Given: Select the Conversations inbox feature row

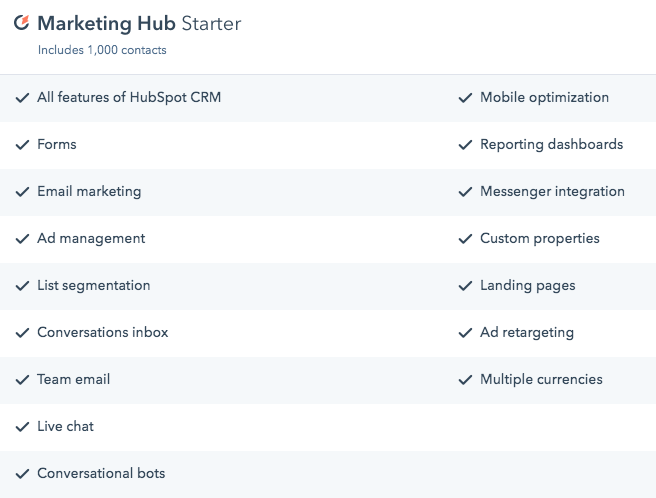Looking at the screenshot, I should click(102, 333).
